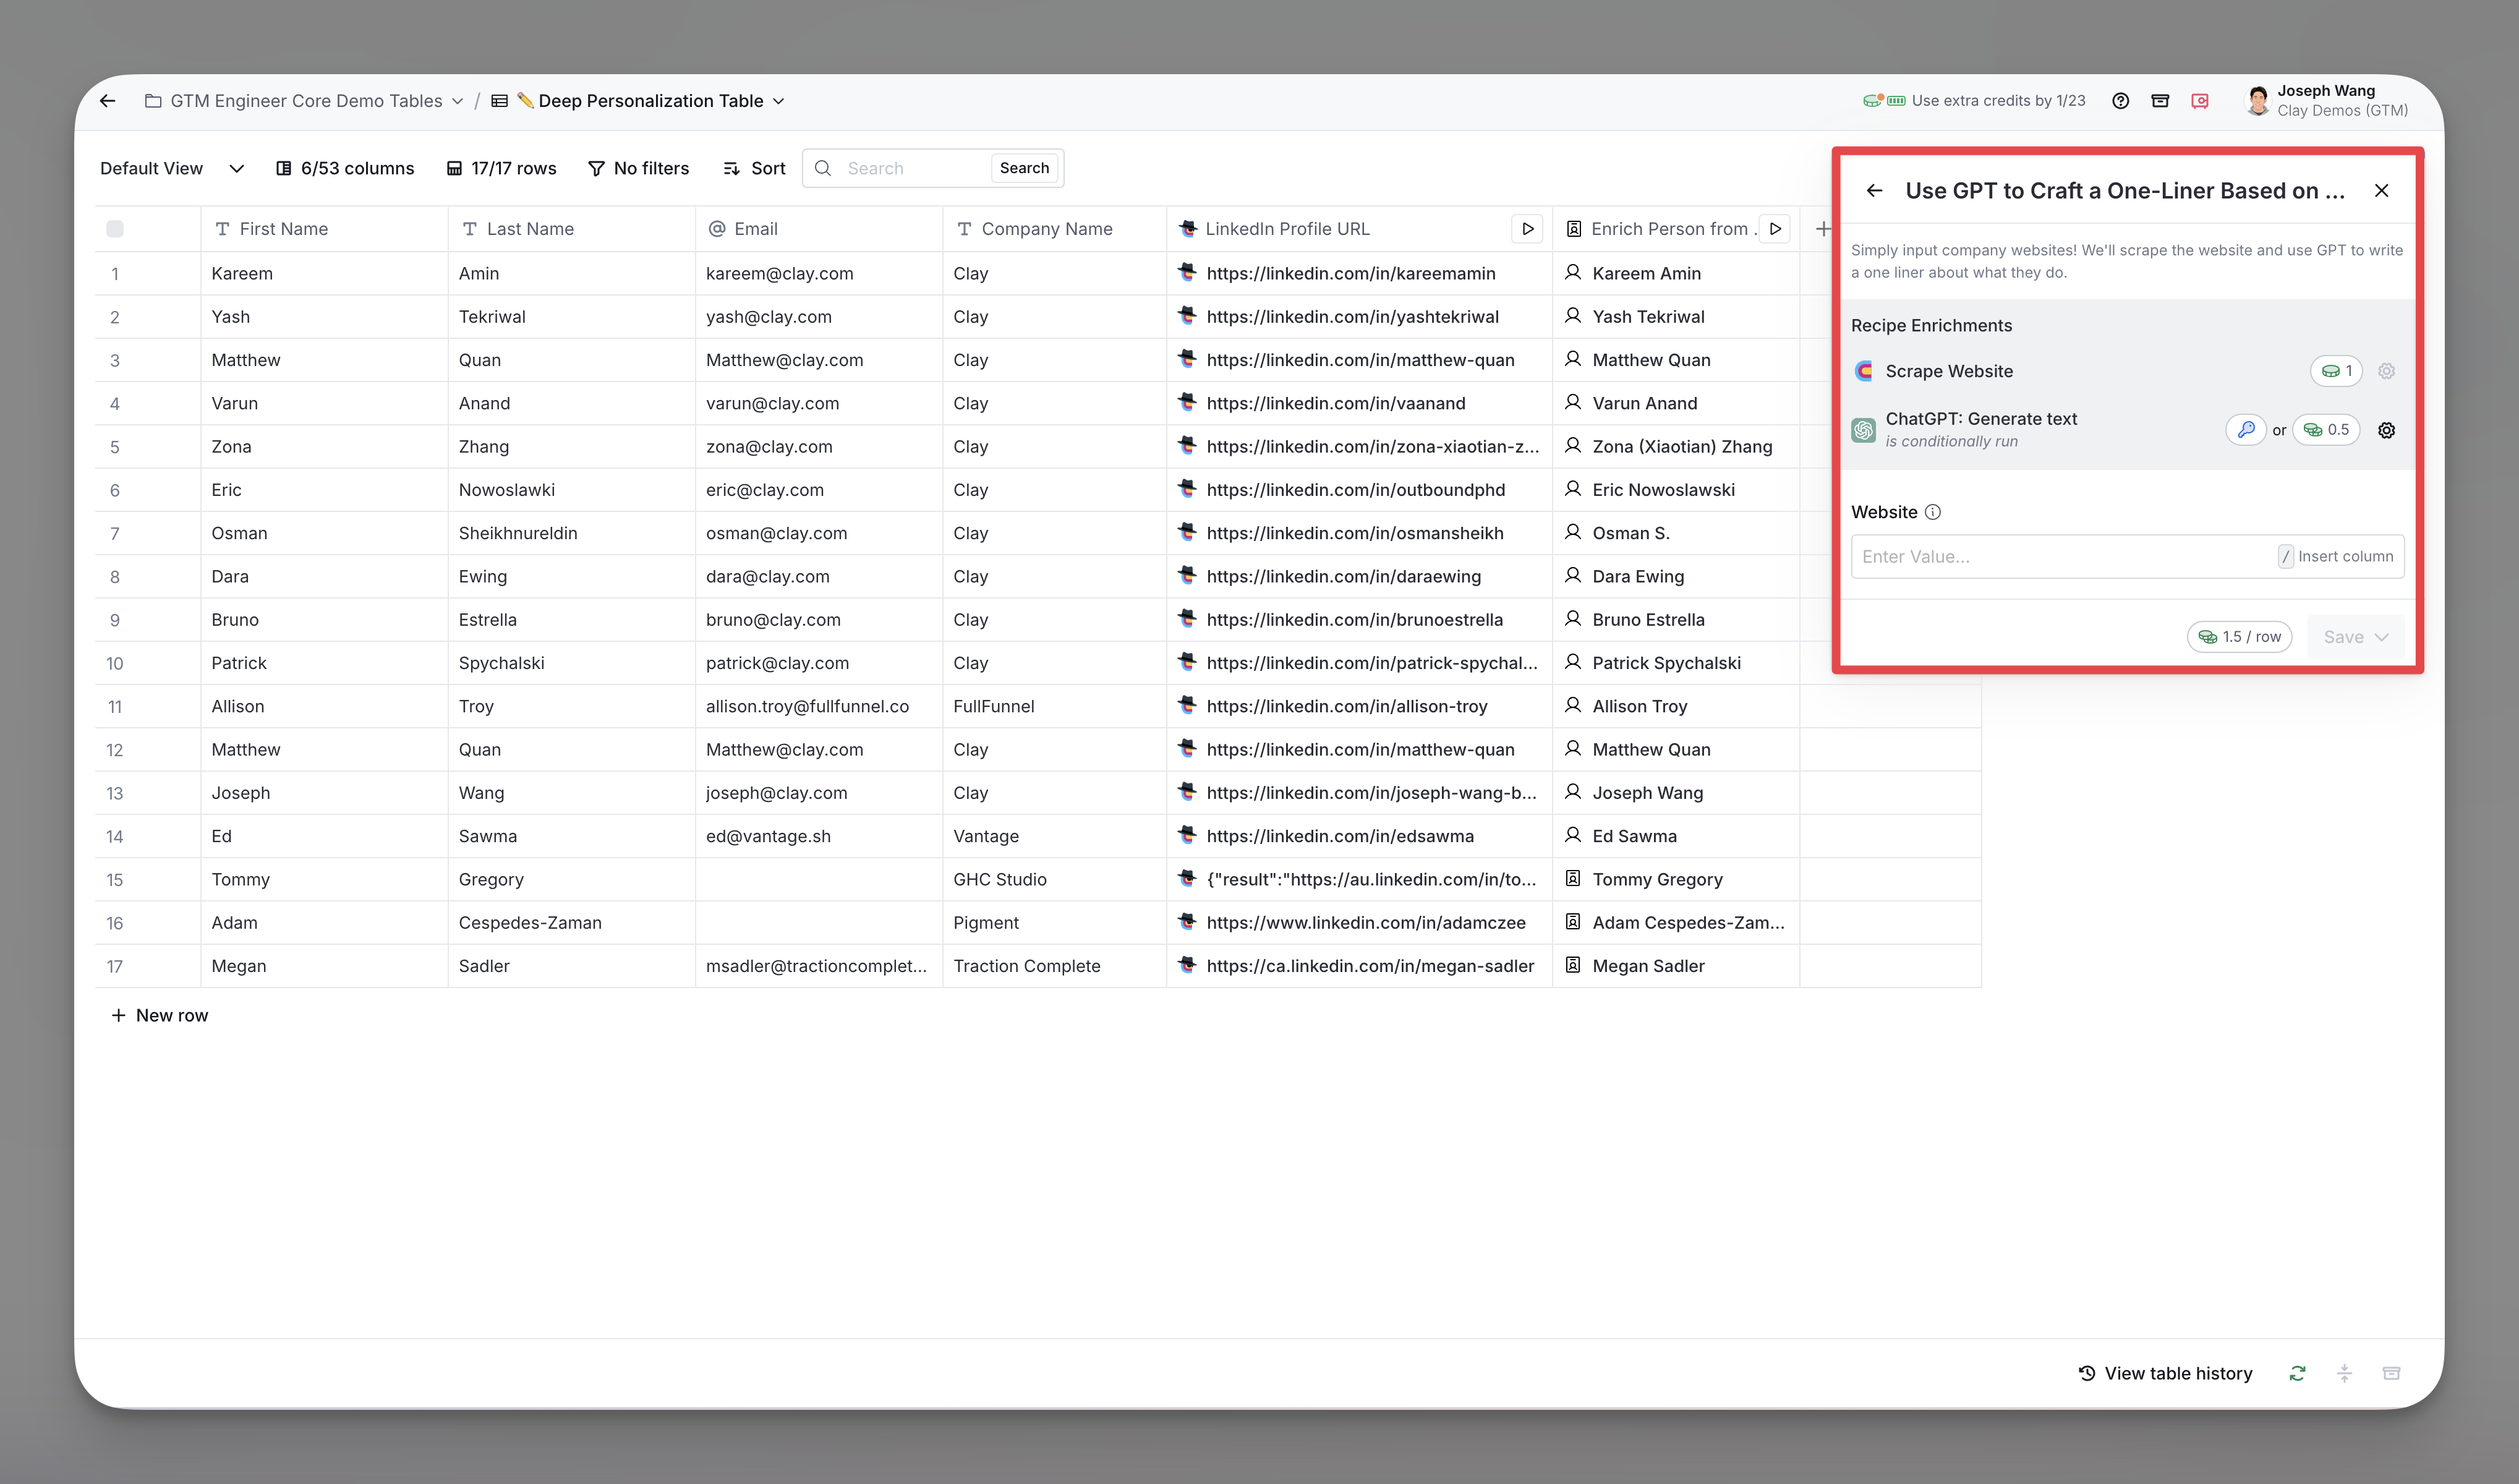Add a new column with plus icon
The image size is (2519, 1484).
(x=1822, y=229)
